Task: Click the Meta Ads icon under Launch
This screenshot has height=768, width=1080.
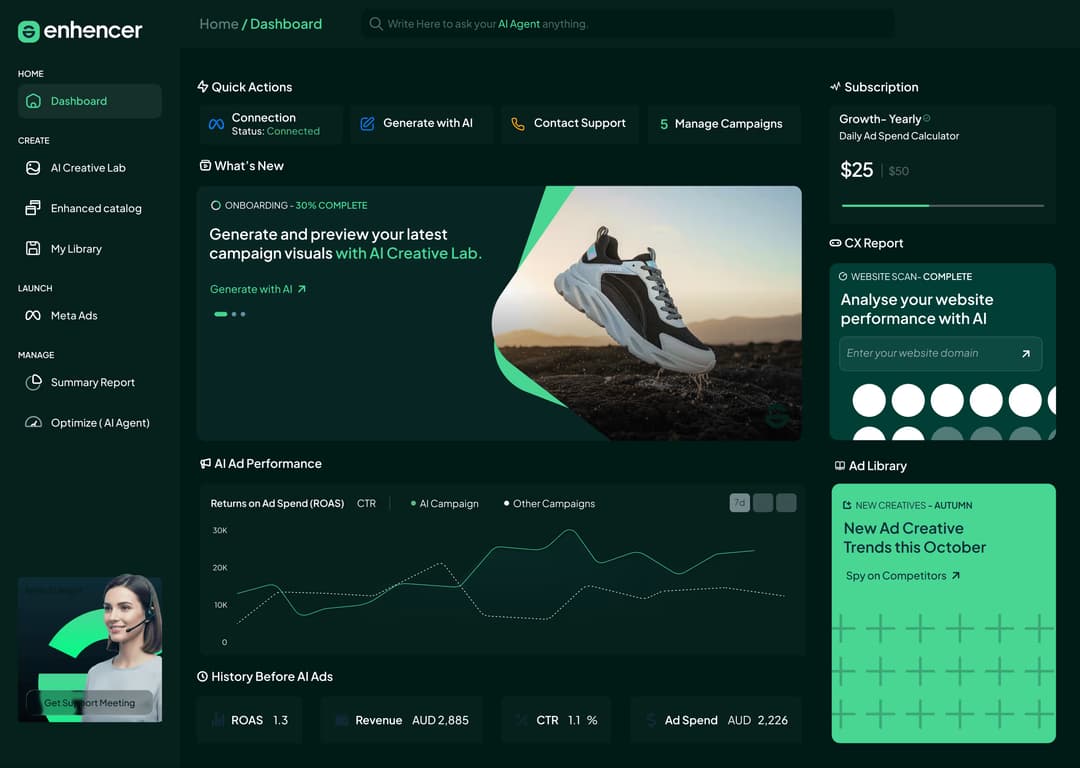Action: (34, 315)
